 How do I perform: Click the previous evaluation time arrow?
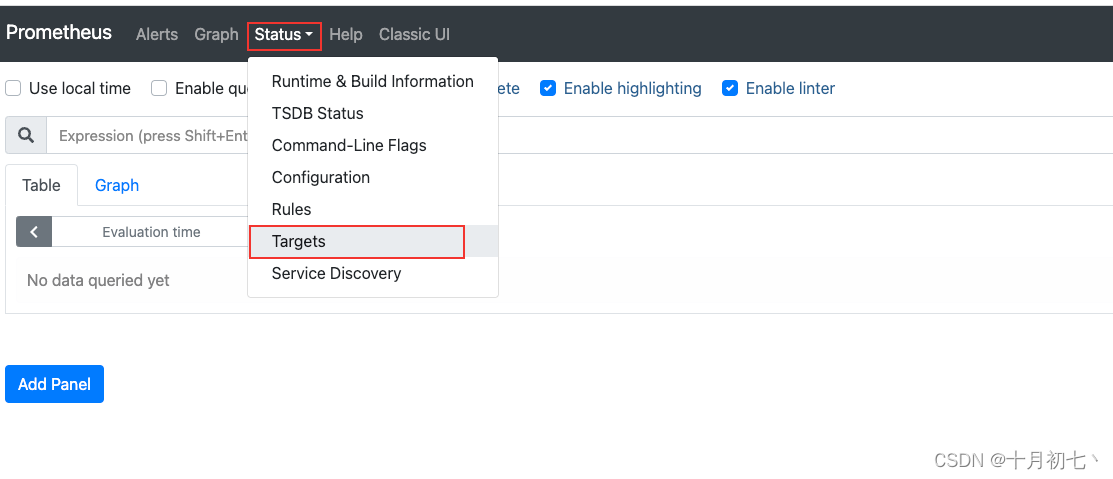click(34, 232)
